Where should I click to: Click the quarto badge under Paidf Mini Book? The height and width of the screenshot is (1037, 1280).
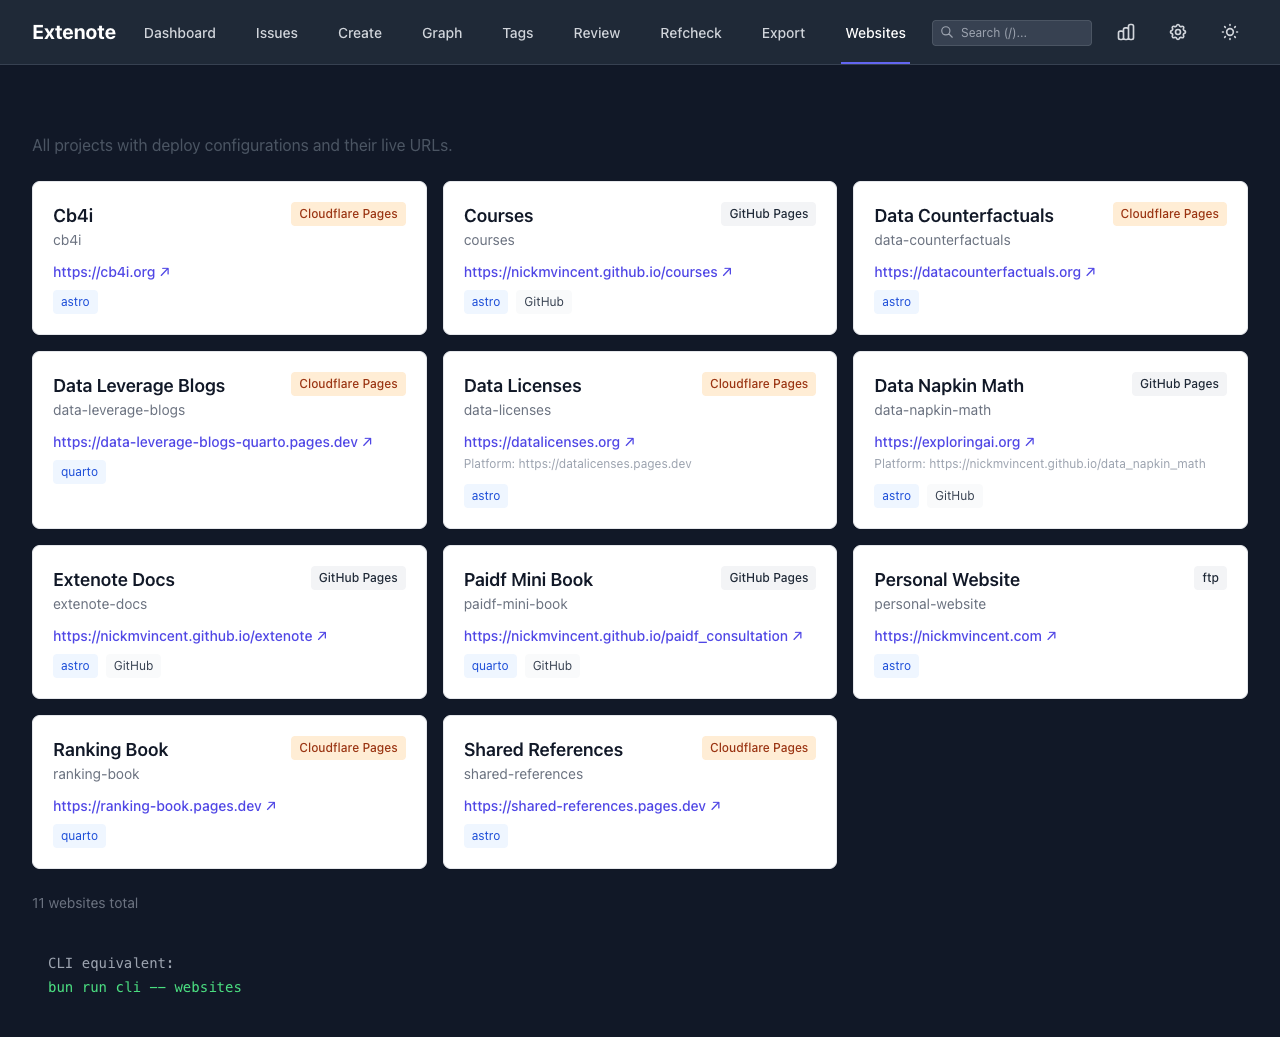point(490,665)
